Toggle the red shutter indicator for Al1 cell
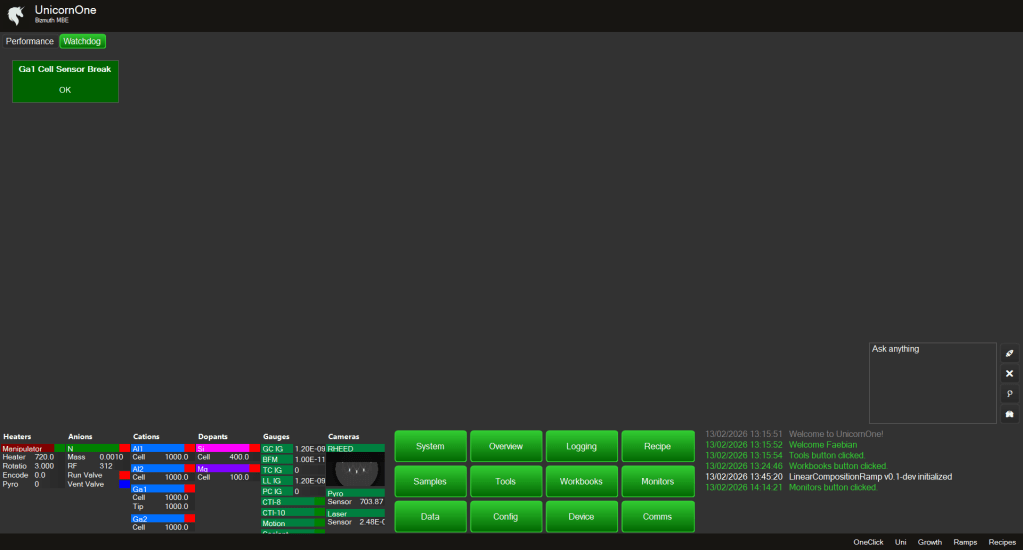1023x550 pixels. tap(189, 449)
